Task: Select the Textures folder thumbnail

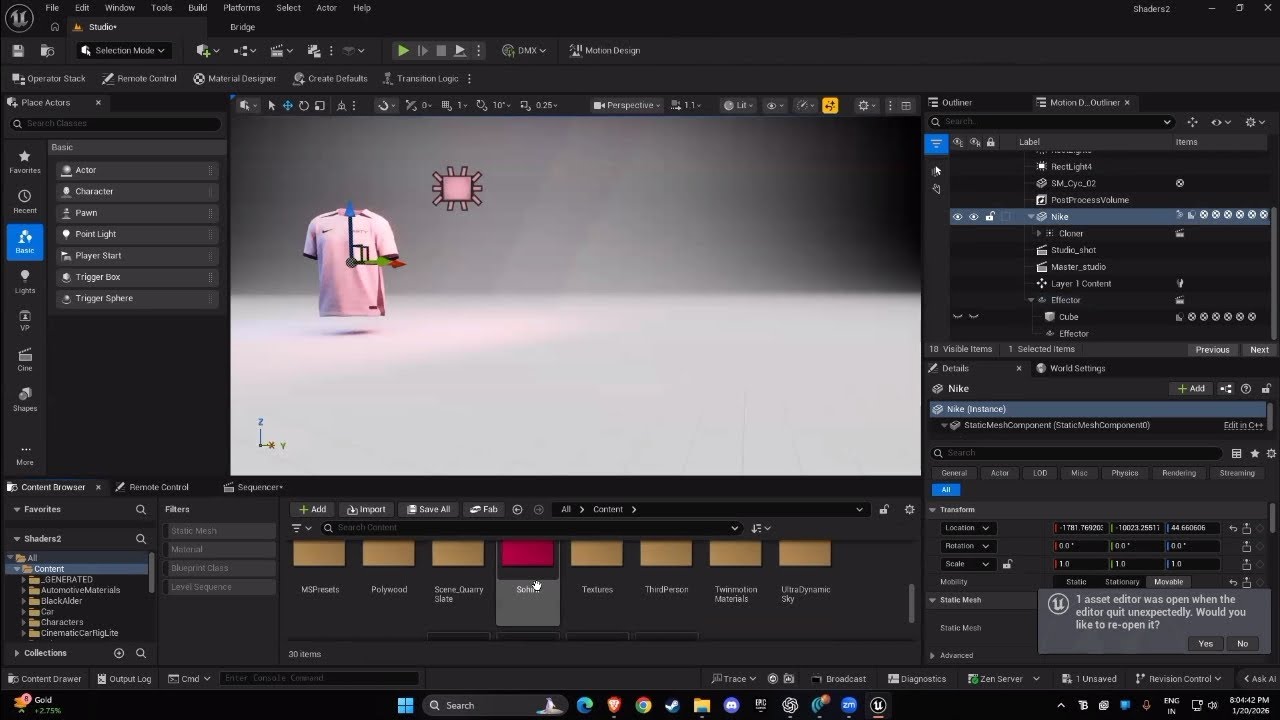Action: point(597,554)
